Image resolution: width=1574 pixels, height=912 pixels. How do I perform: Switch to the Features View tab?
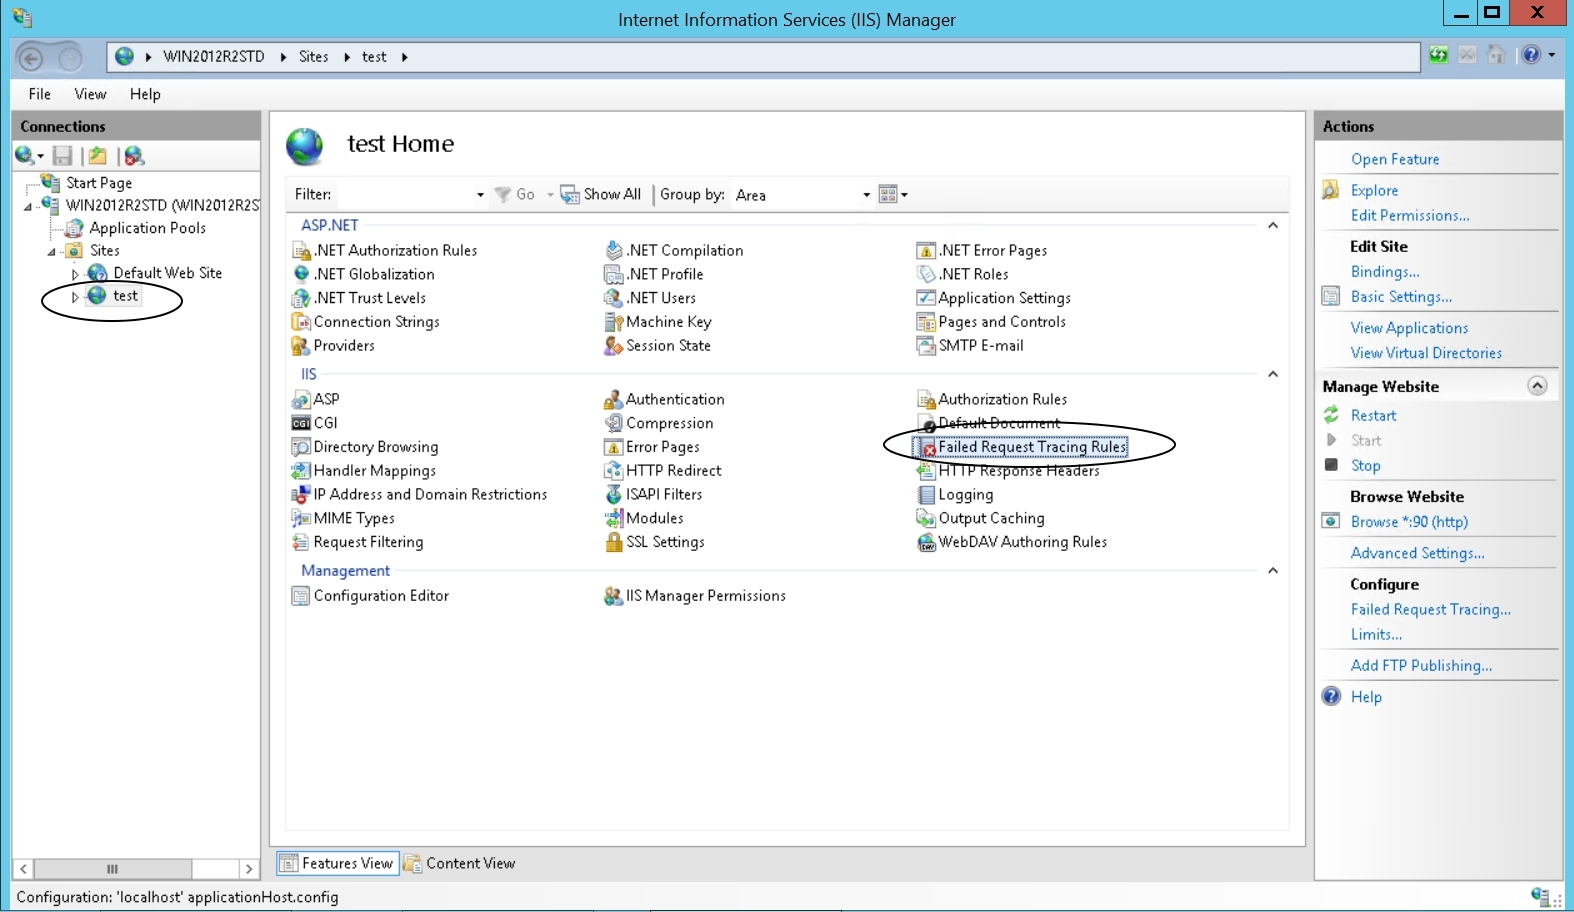click(x=338, y=863)
